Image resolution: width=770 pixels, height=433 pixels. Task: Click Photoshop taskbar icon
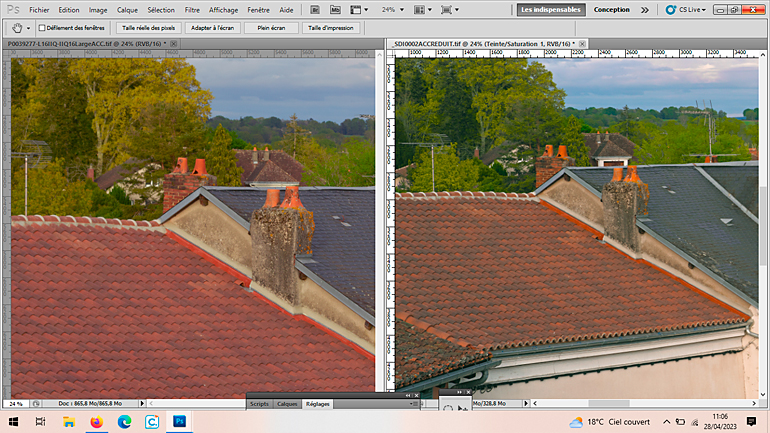coord(179,422)
